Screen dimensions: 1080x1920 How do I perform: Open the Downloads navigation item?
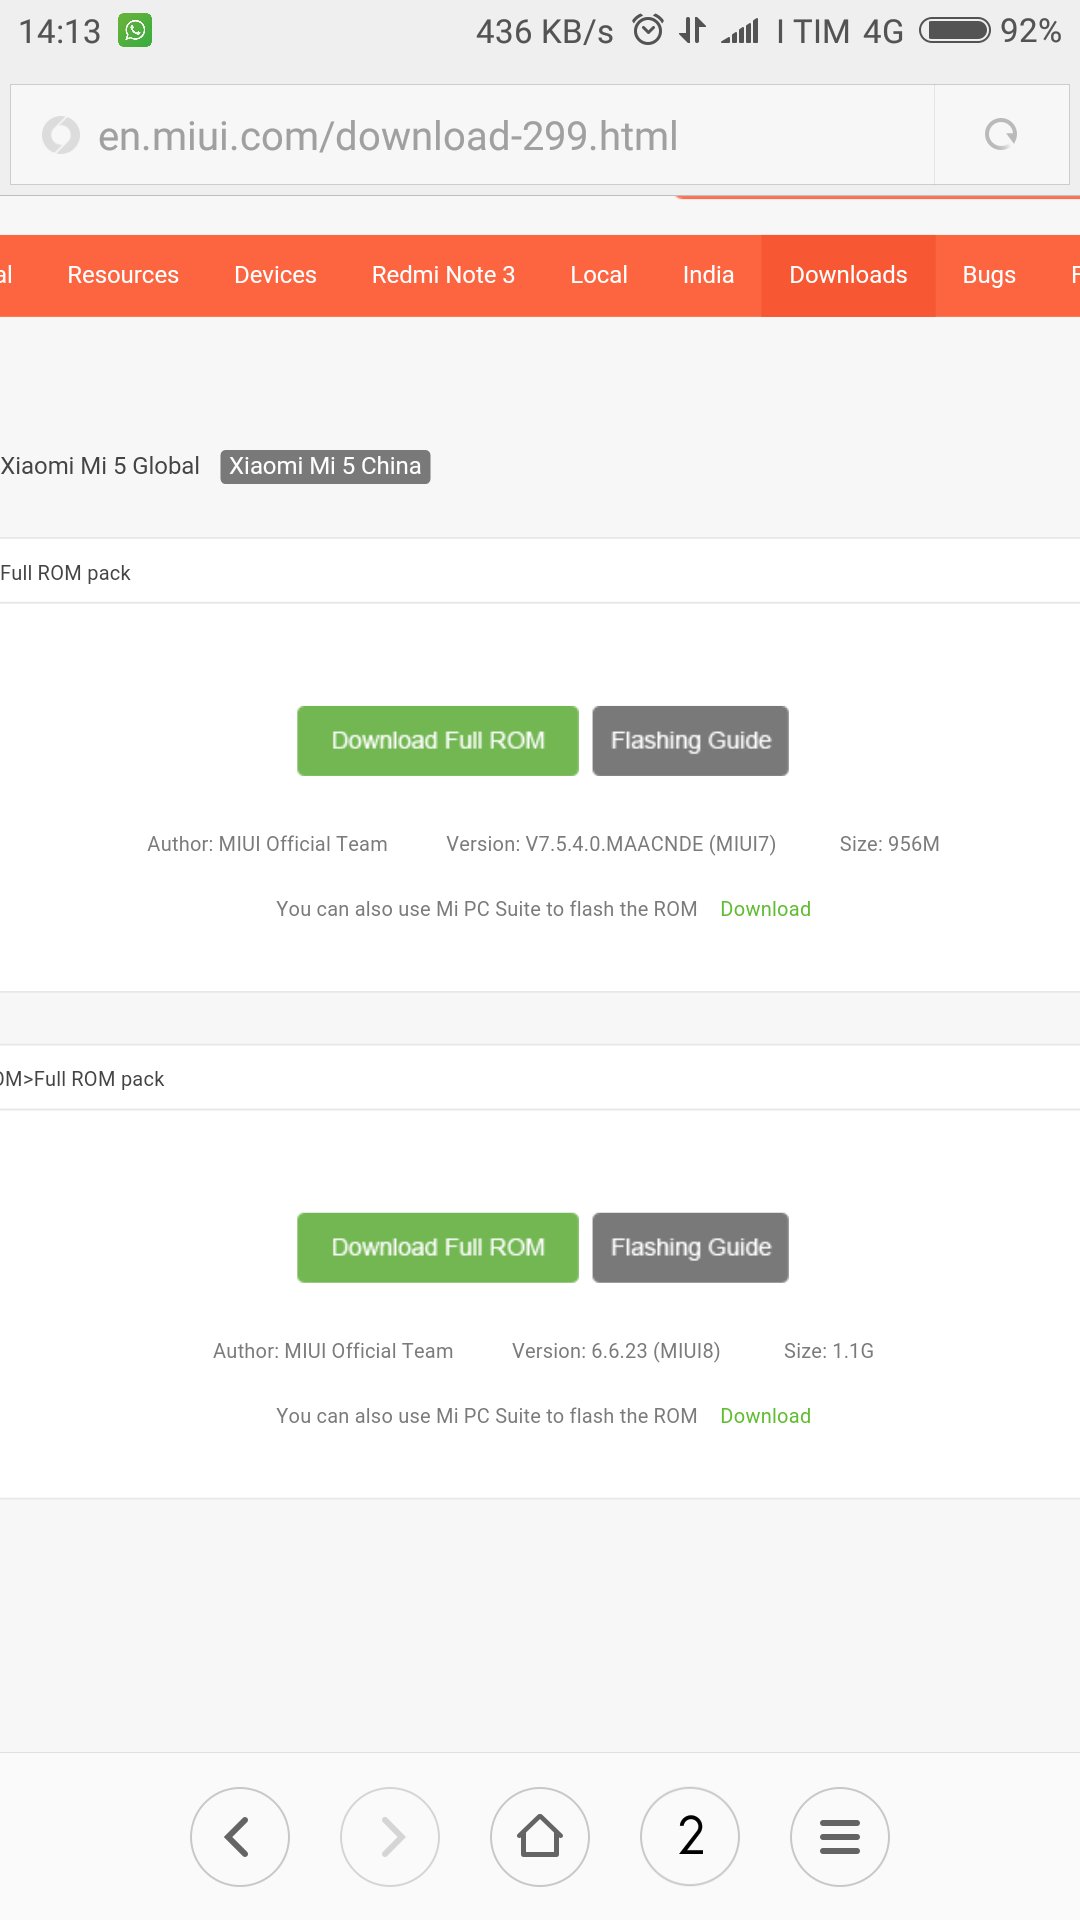(x=848, y=275)
